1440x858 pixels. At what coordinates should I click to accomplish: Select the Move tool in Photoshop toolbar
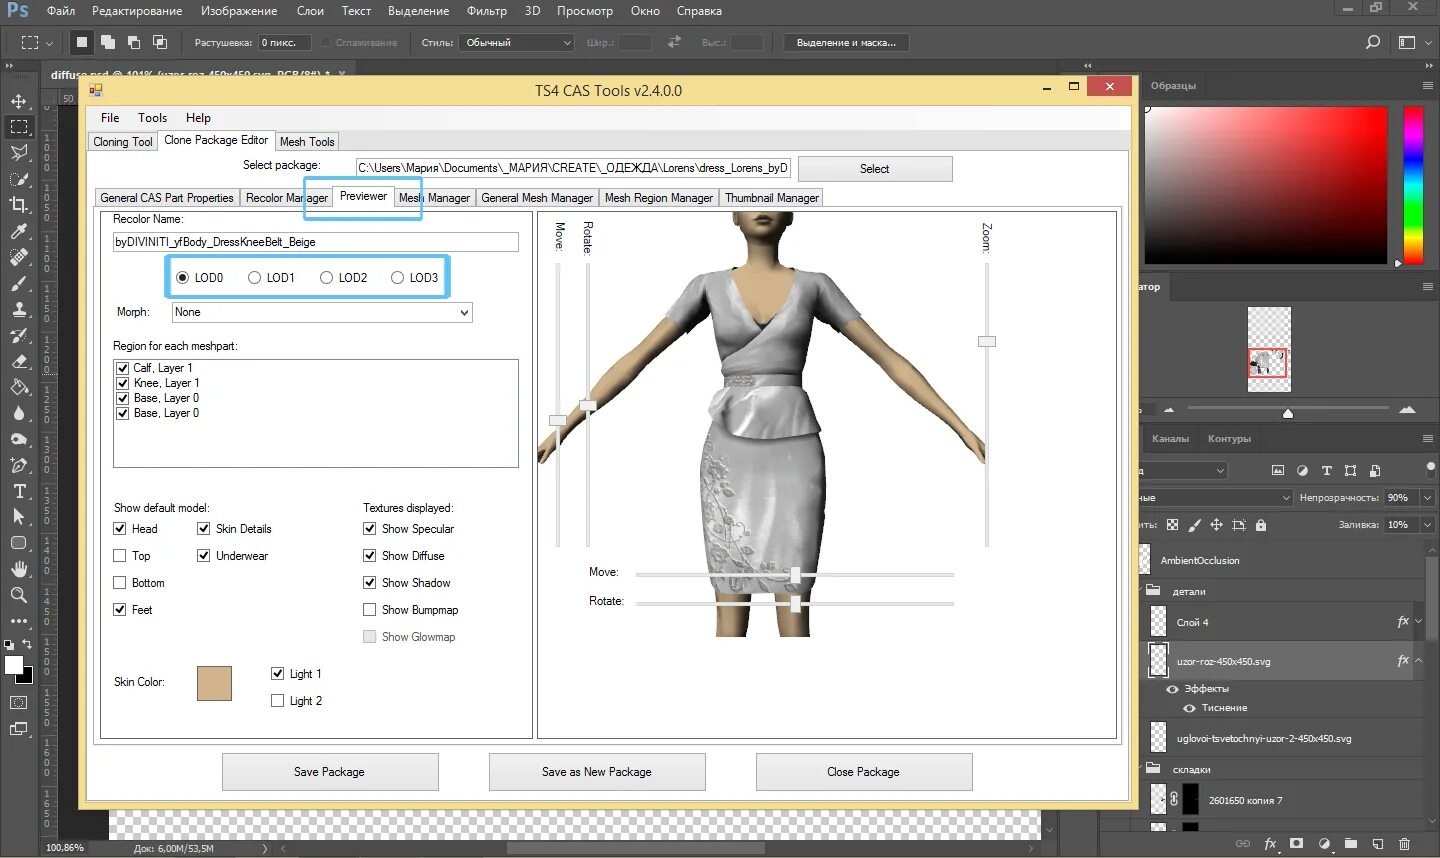click(x=19, y=101)
